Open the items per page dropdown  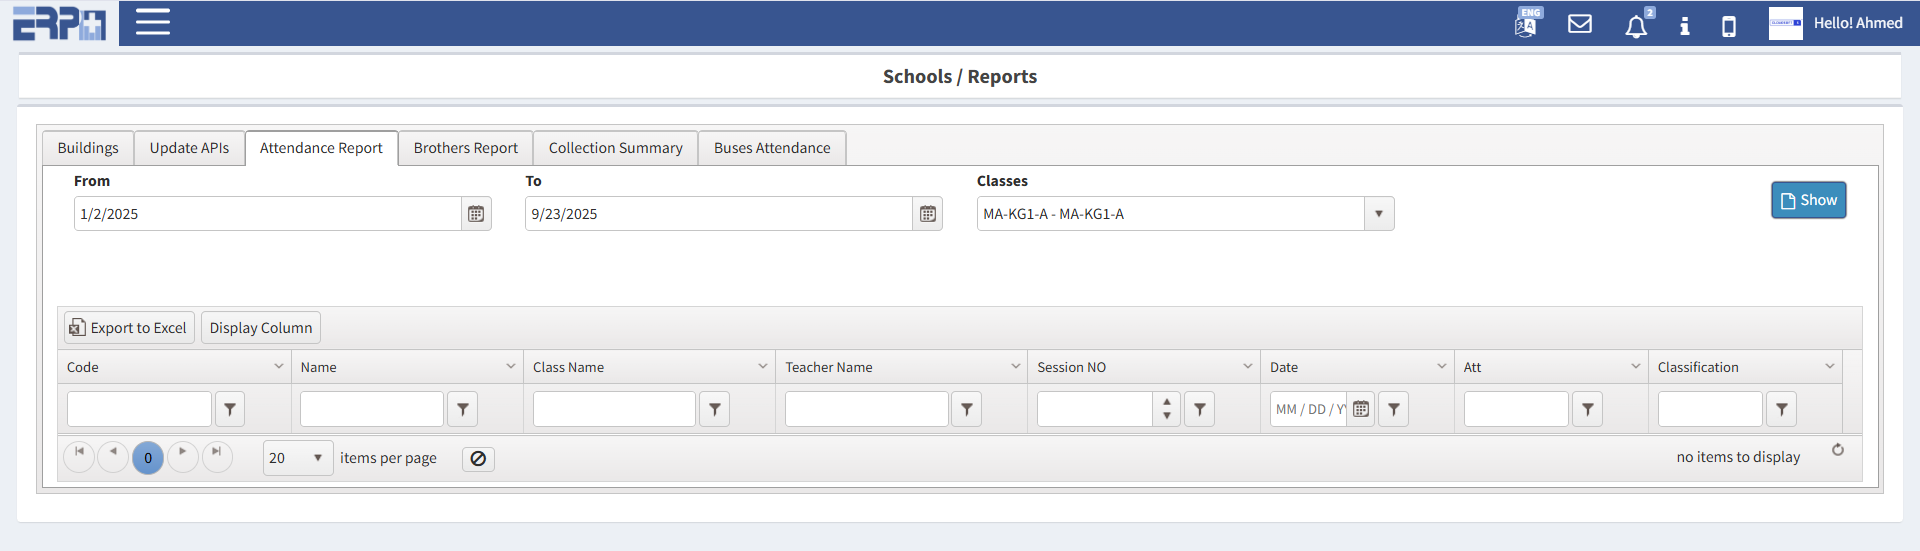point(317,458)
